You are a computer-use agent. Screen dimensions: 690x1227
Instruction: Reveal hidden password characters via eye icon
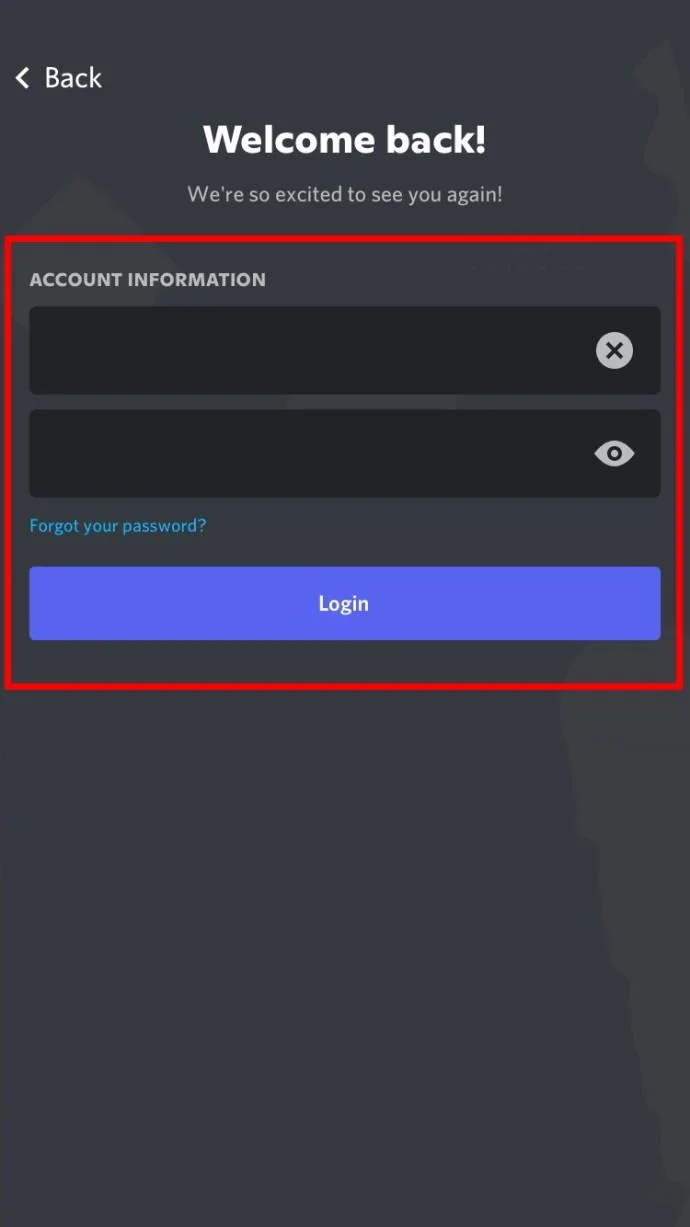click(x=614, y=453)
